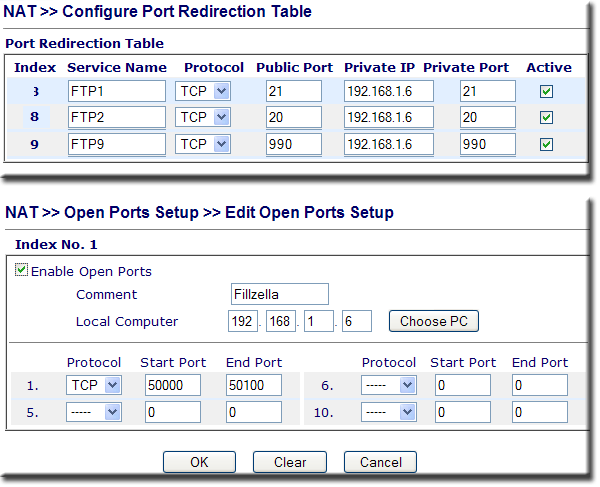Open Protocol dropdown for FTP1 service

(x=203, y=91)
